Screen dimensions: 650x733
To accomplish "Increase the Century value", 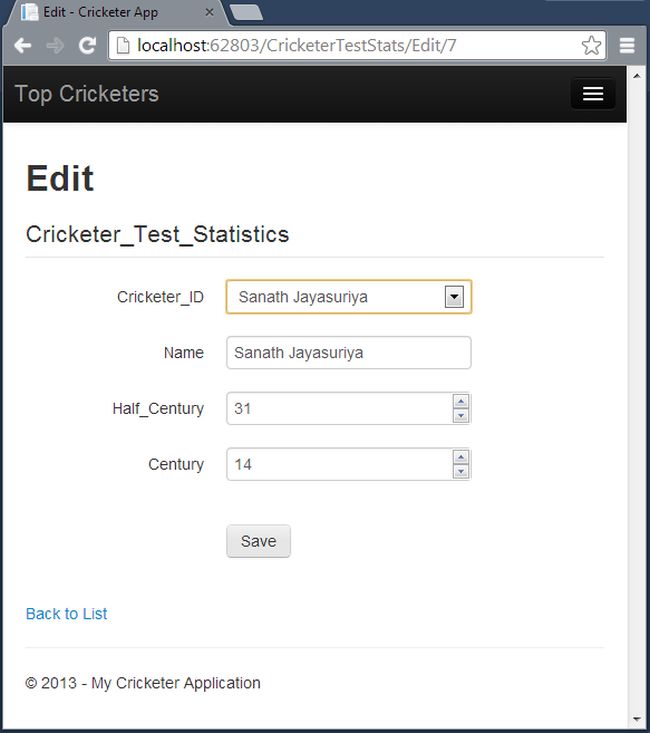I will [x=461, y=458].
